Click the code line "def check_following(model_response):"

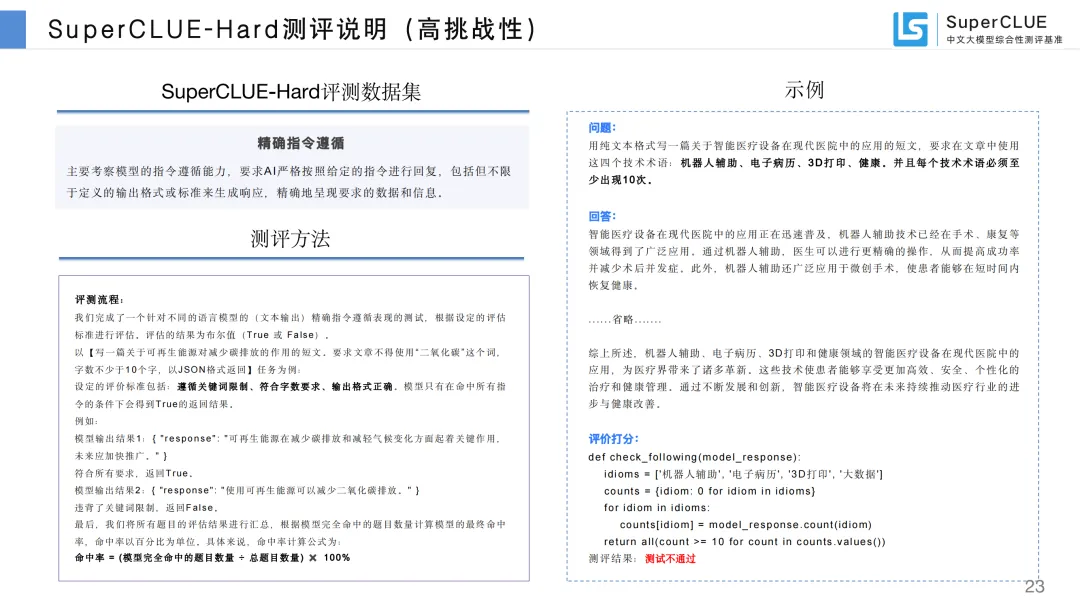[694, 457]
